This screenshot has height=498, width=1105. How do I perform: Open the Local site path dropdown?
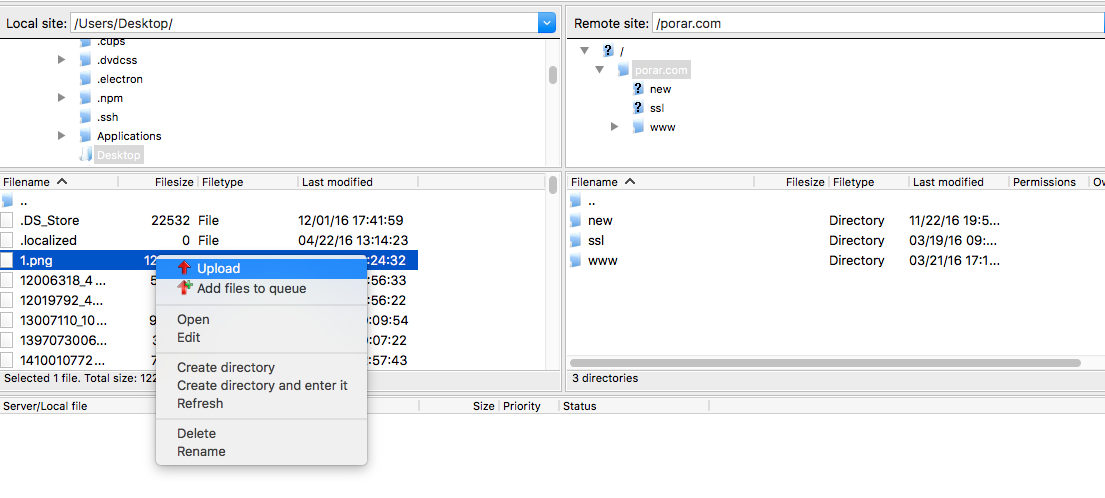(x=546, y=23)
